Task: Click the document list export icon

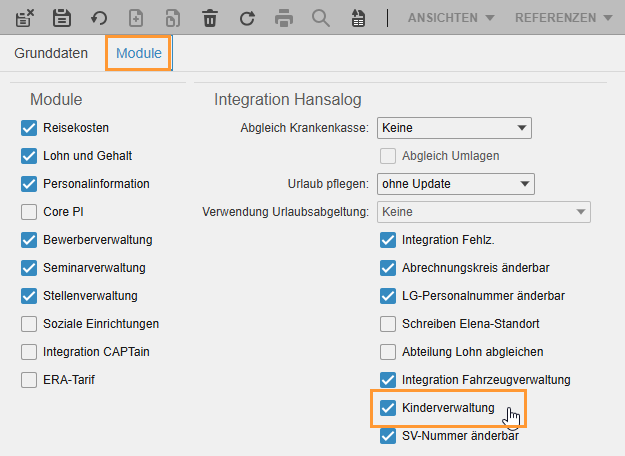Action: pyautogui.click(x=358, y=18)
